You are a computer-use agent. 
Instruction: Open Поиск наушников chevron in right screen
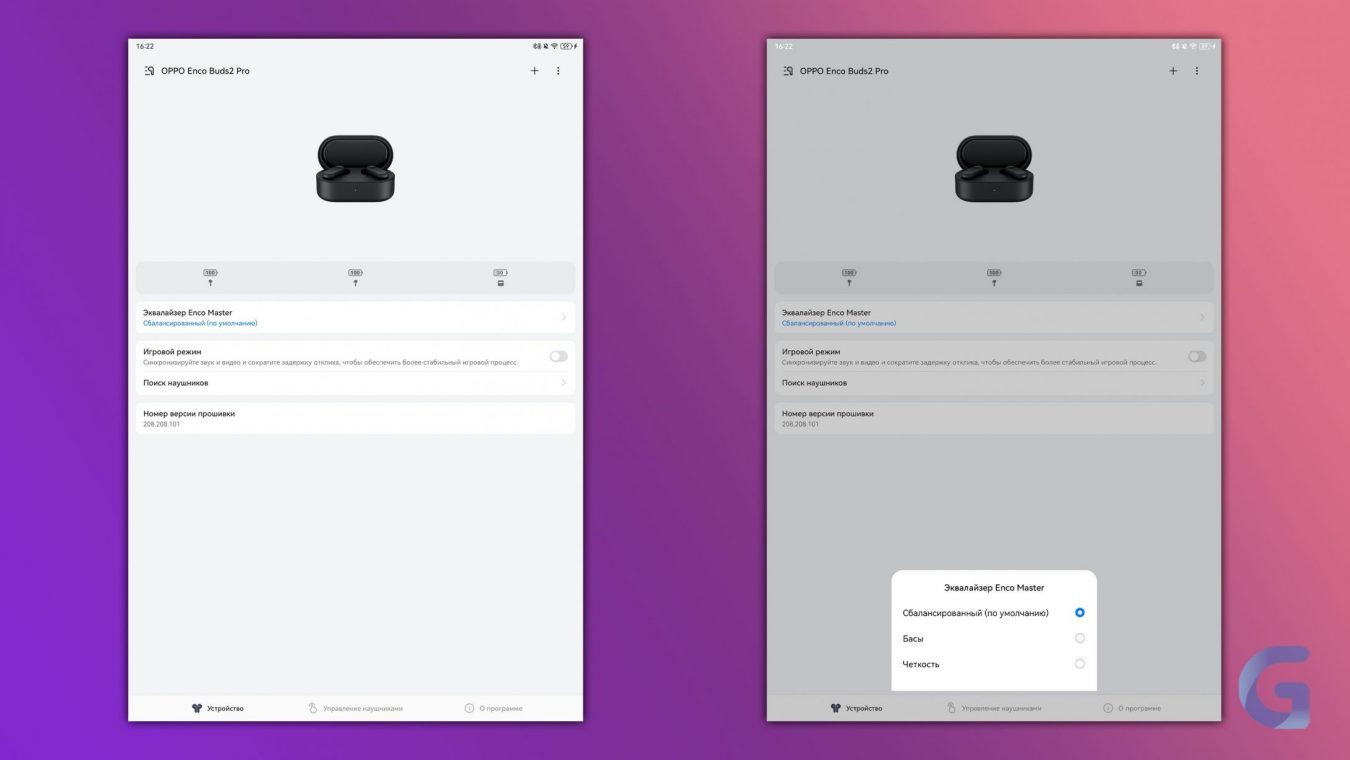pos(1202,383)
